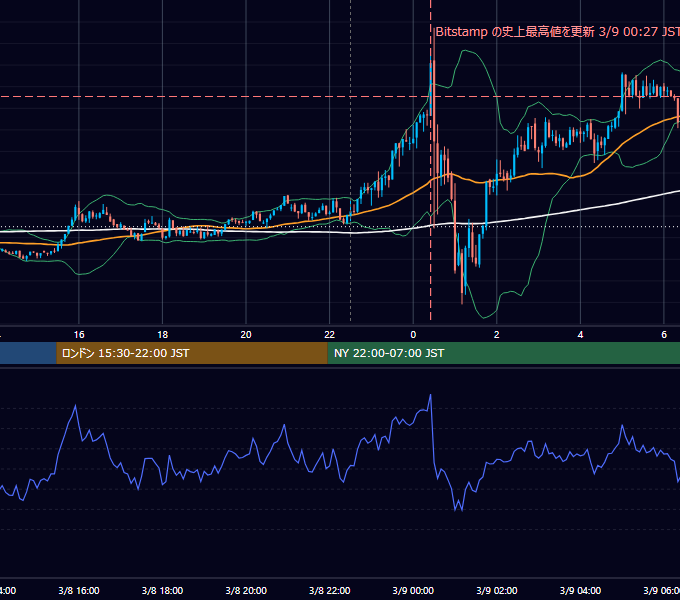Click the 3/9 04:00 time axis label
The width and height of the screenshot is (680, 600).
click(x=580, y=590)
